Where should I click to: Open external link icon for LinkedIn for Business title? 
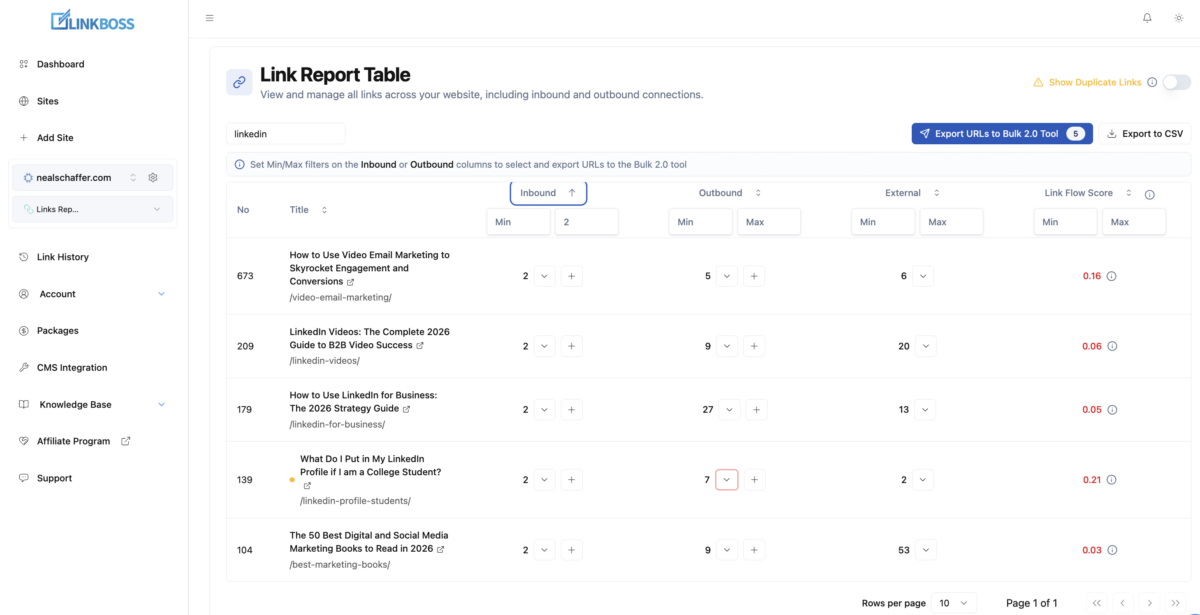tap(407, 408)
